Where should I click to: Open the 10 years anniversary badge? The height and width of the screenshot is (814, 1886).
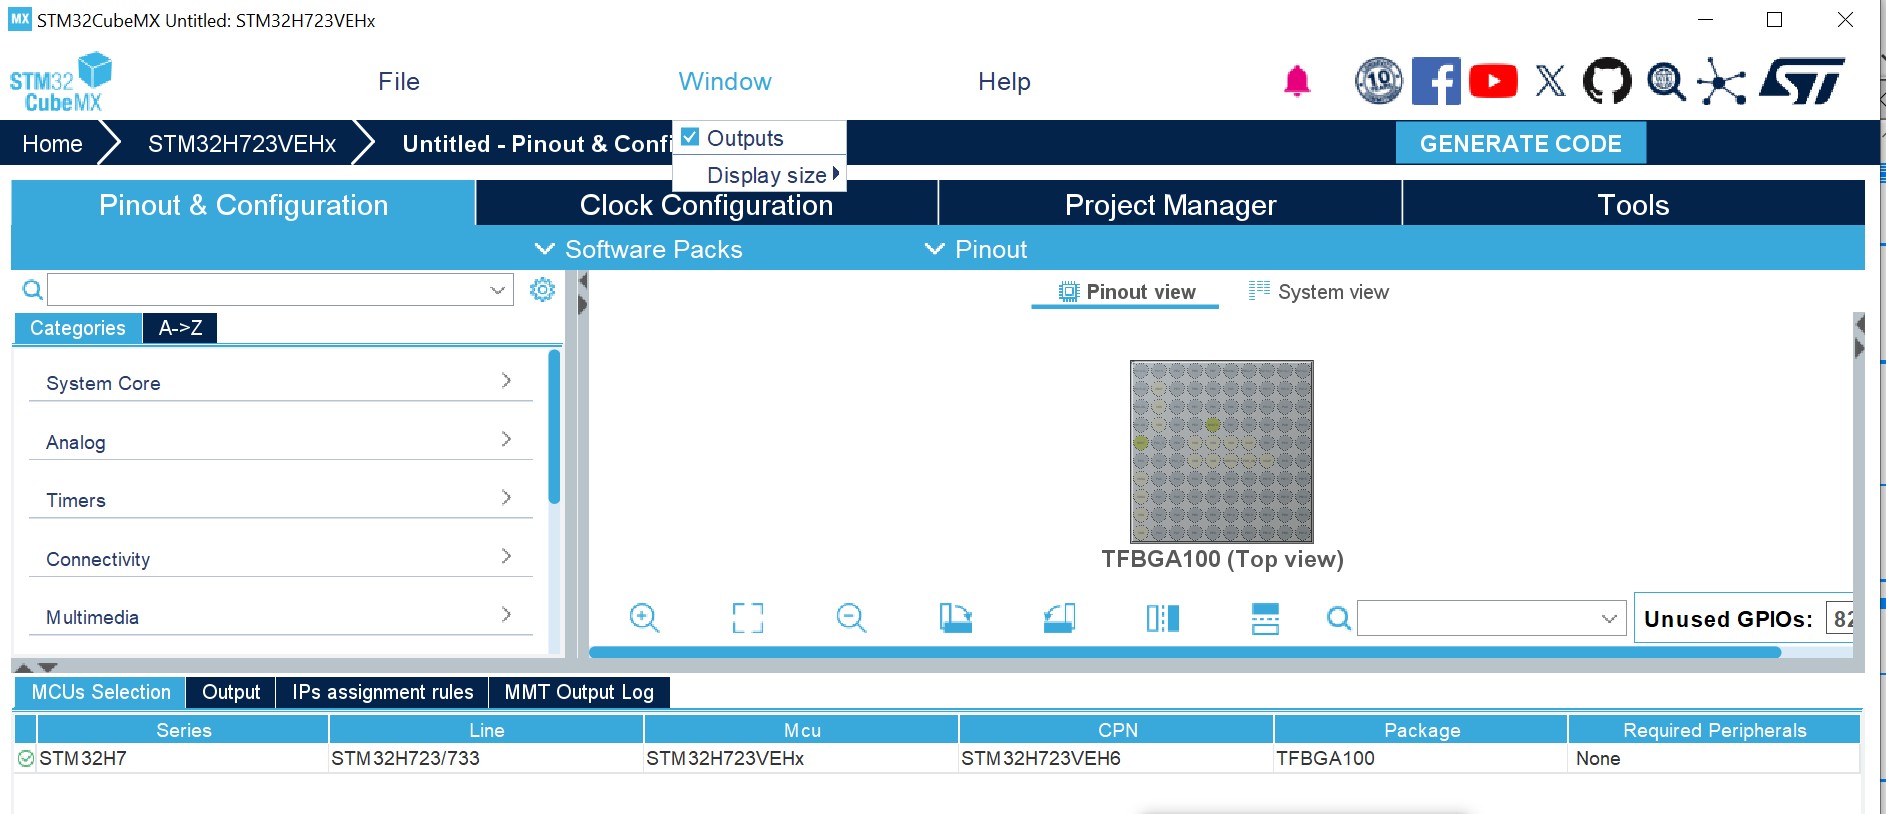(1379, 81)
